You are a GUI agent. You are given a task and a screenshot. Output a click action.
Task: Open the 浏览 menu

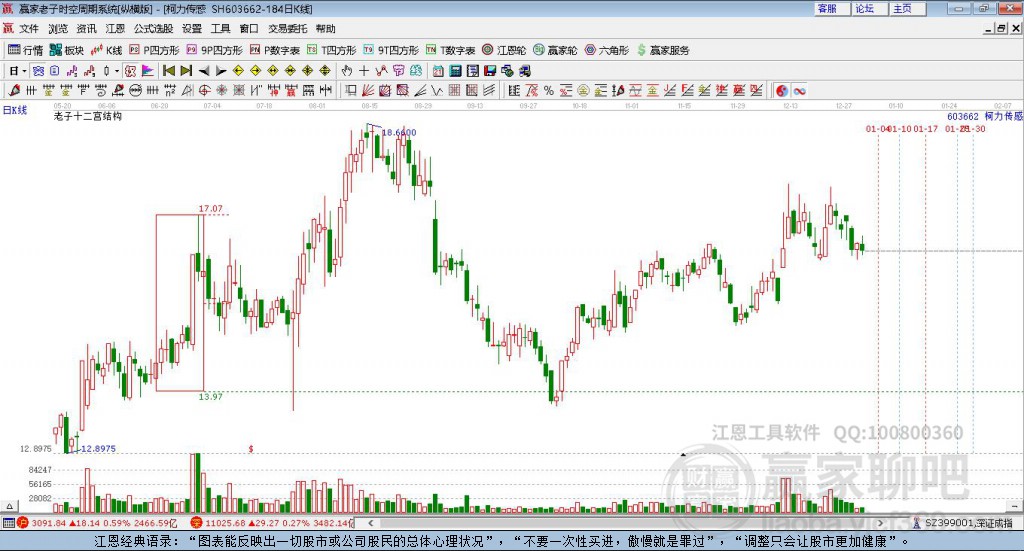[x=57, y=29]
